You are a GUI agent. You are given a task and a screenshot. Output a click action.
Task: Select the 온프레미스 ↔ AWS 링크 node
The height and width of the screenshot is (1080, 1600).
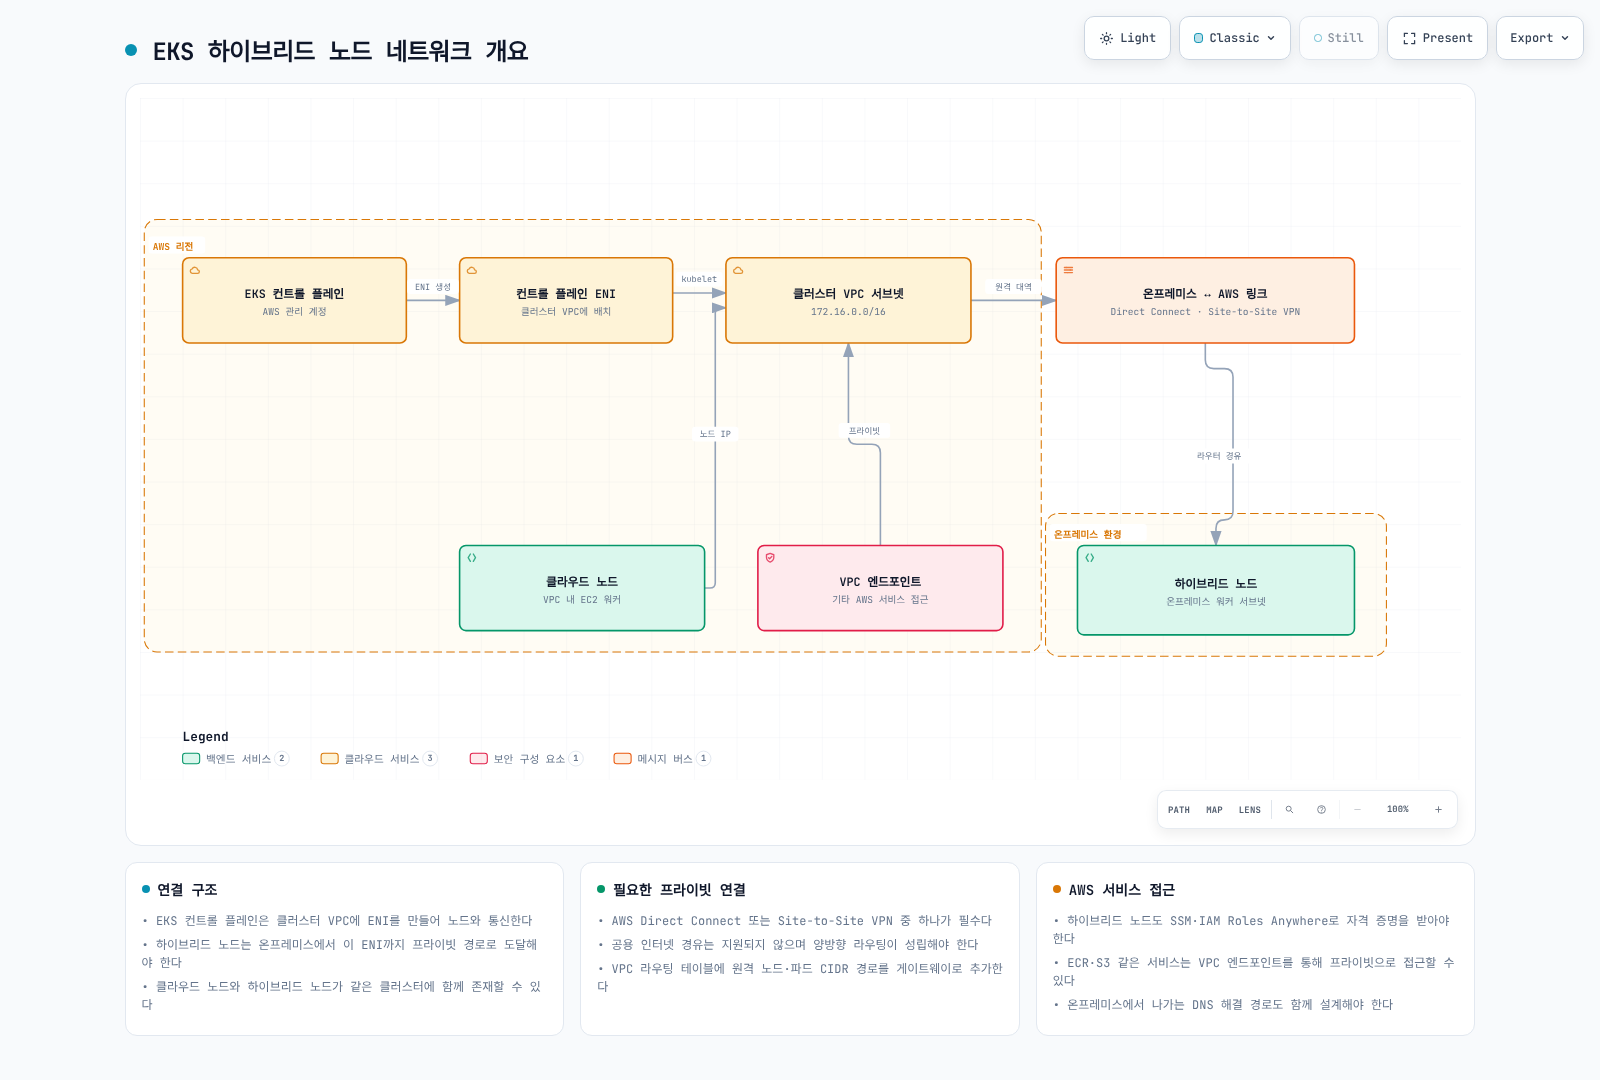coord(1205,301)
